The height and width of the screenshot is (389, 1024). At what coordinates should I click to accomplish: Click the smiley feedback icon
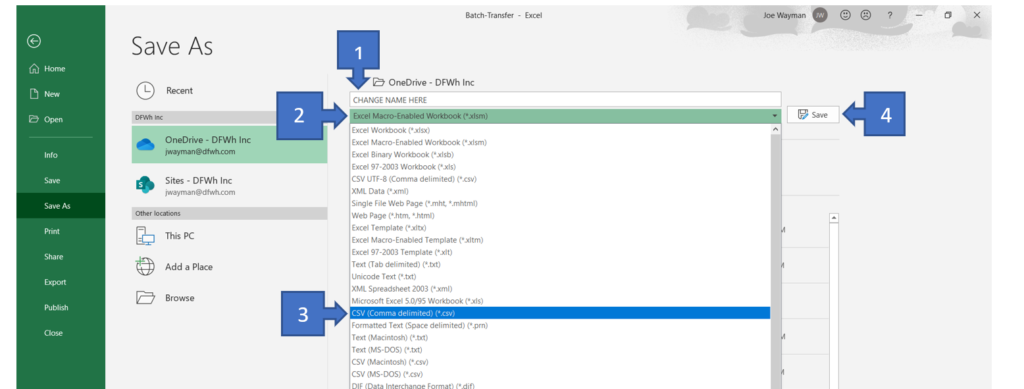coord(846,15)
